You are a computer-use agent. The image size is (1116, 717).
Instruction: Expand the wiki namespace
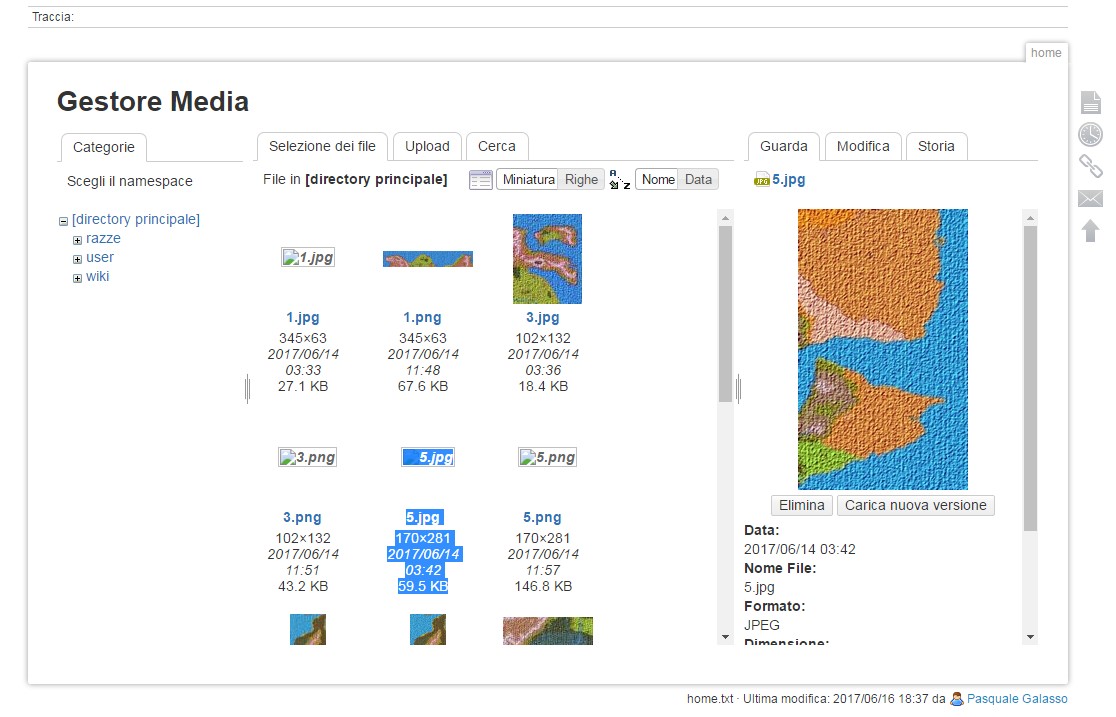coord(77,277)
